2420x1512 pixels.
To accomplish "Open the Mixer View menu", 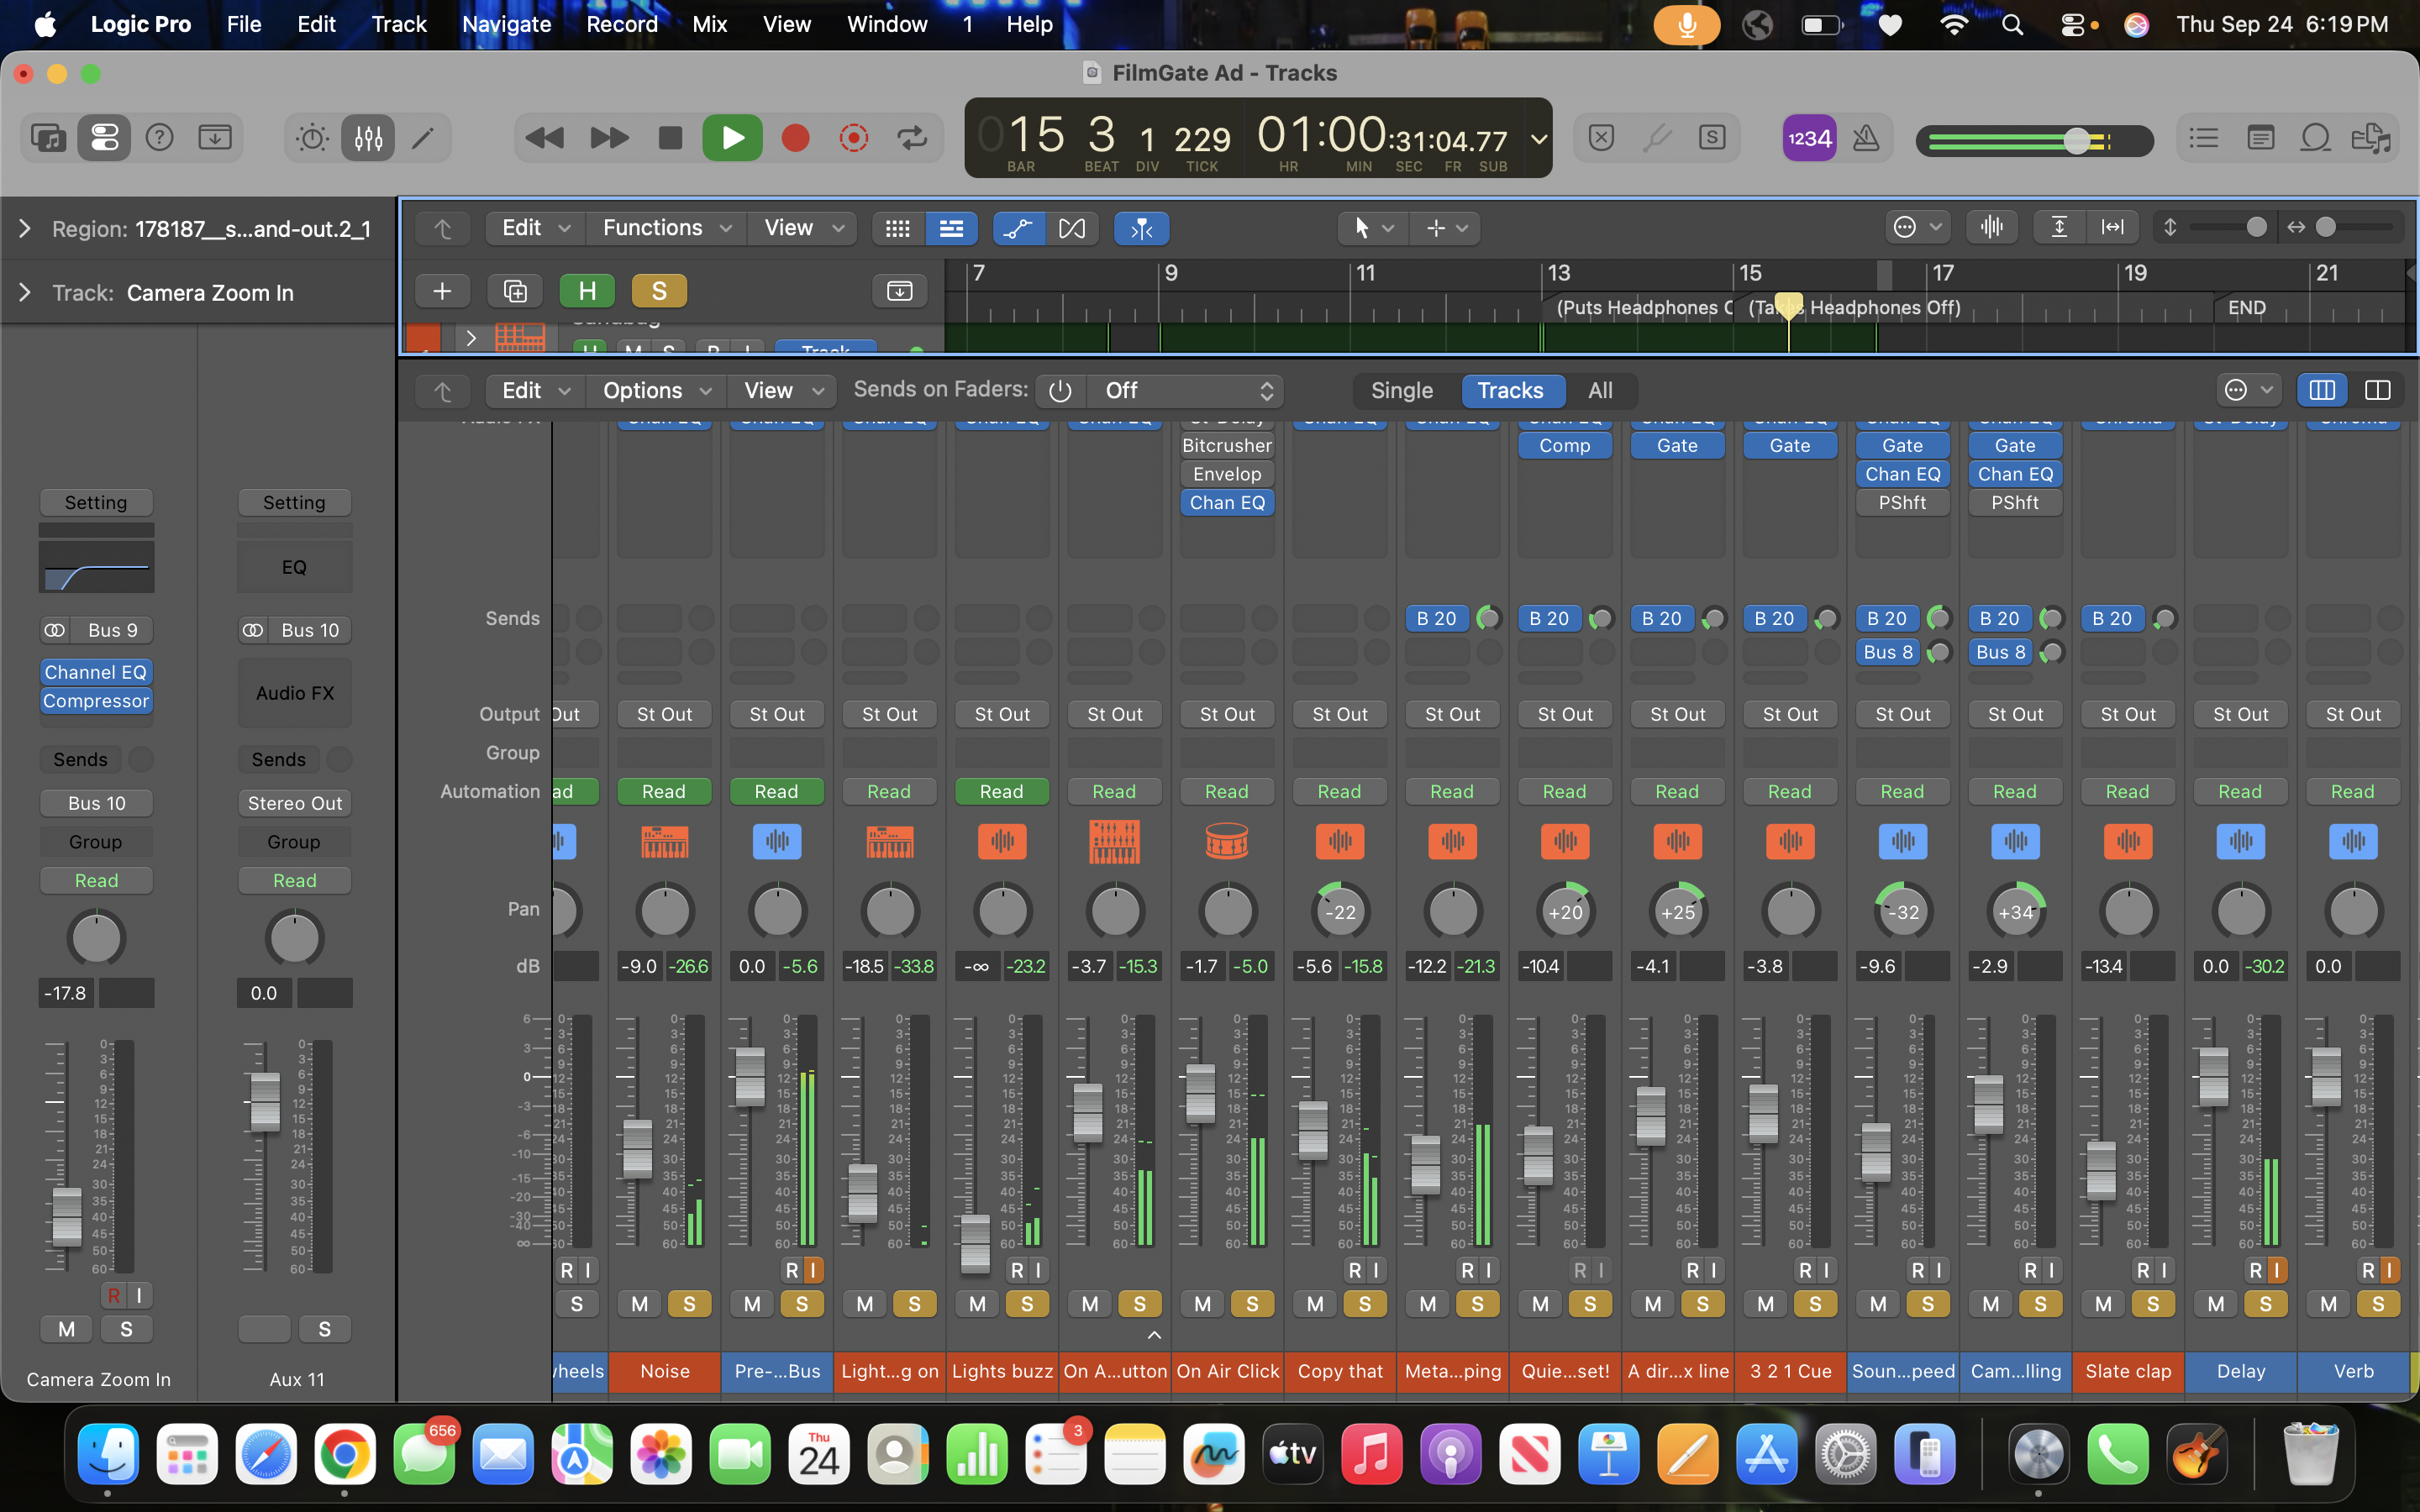I will pos(782,391).
